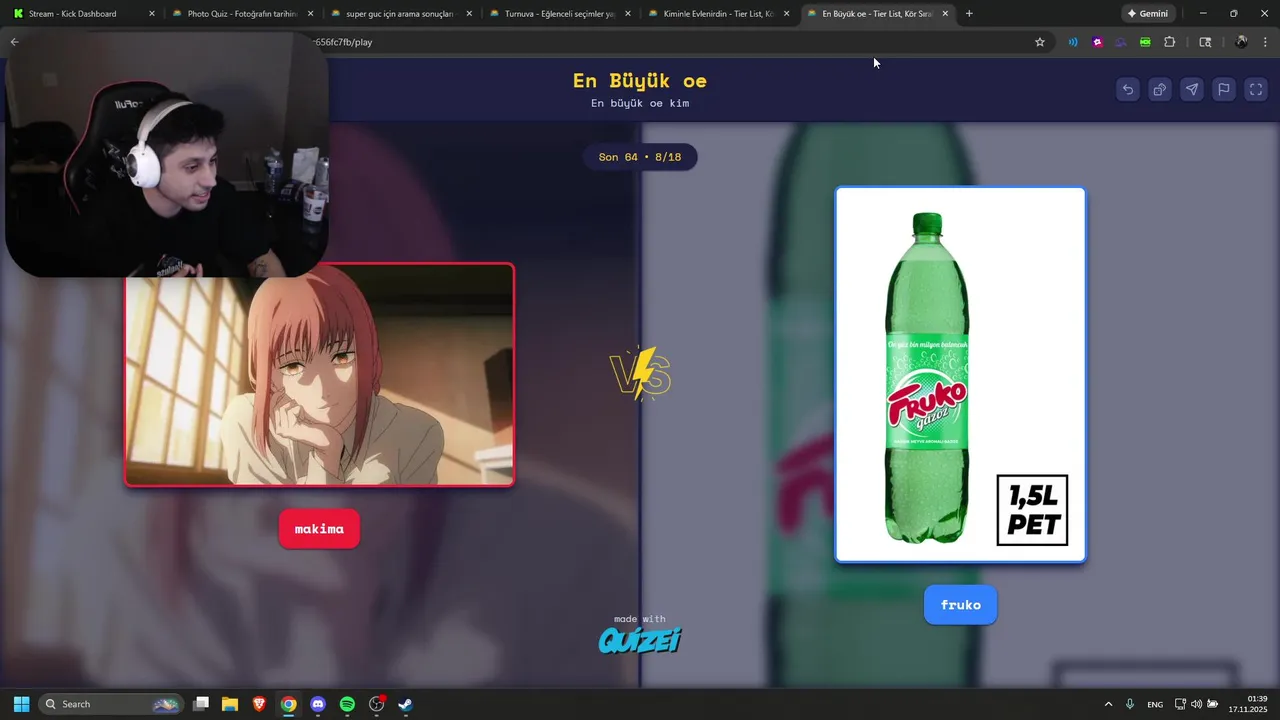Close the Photo Quiz tab
This screenshot has width=1280, height=720.
click(x=311, y=14)
